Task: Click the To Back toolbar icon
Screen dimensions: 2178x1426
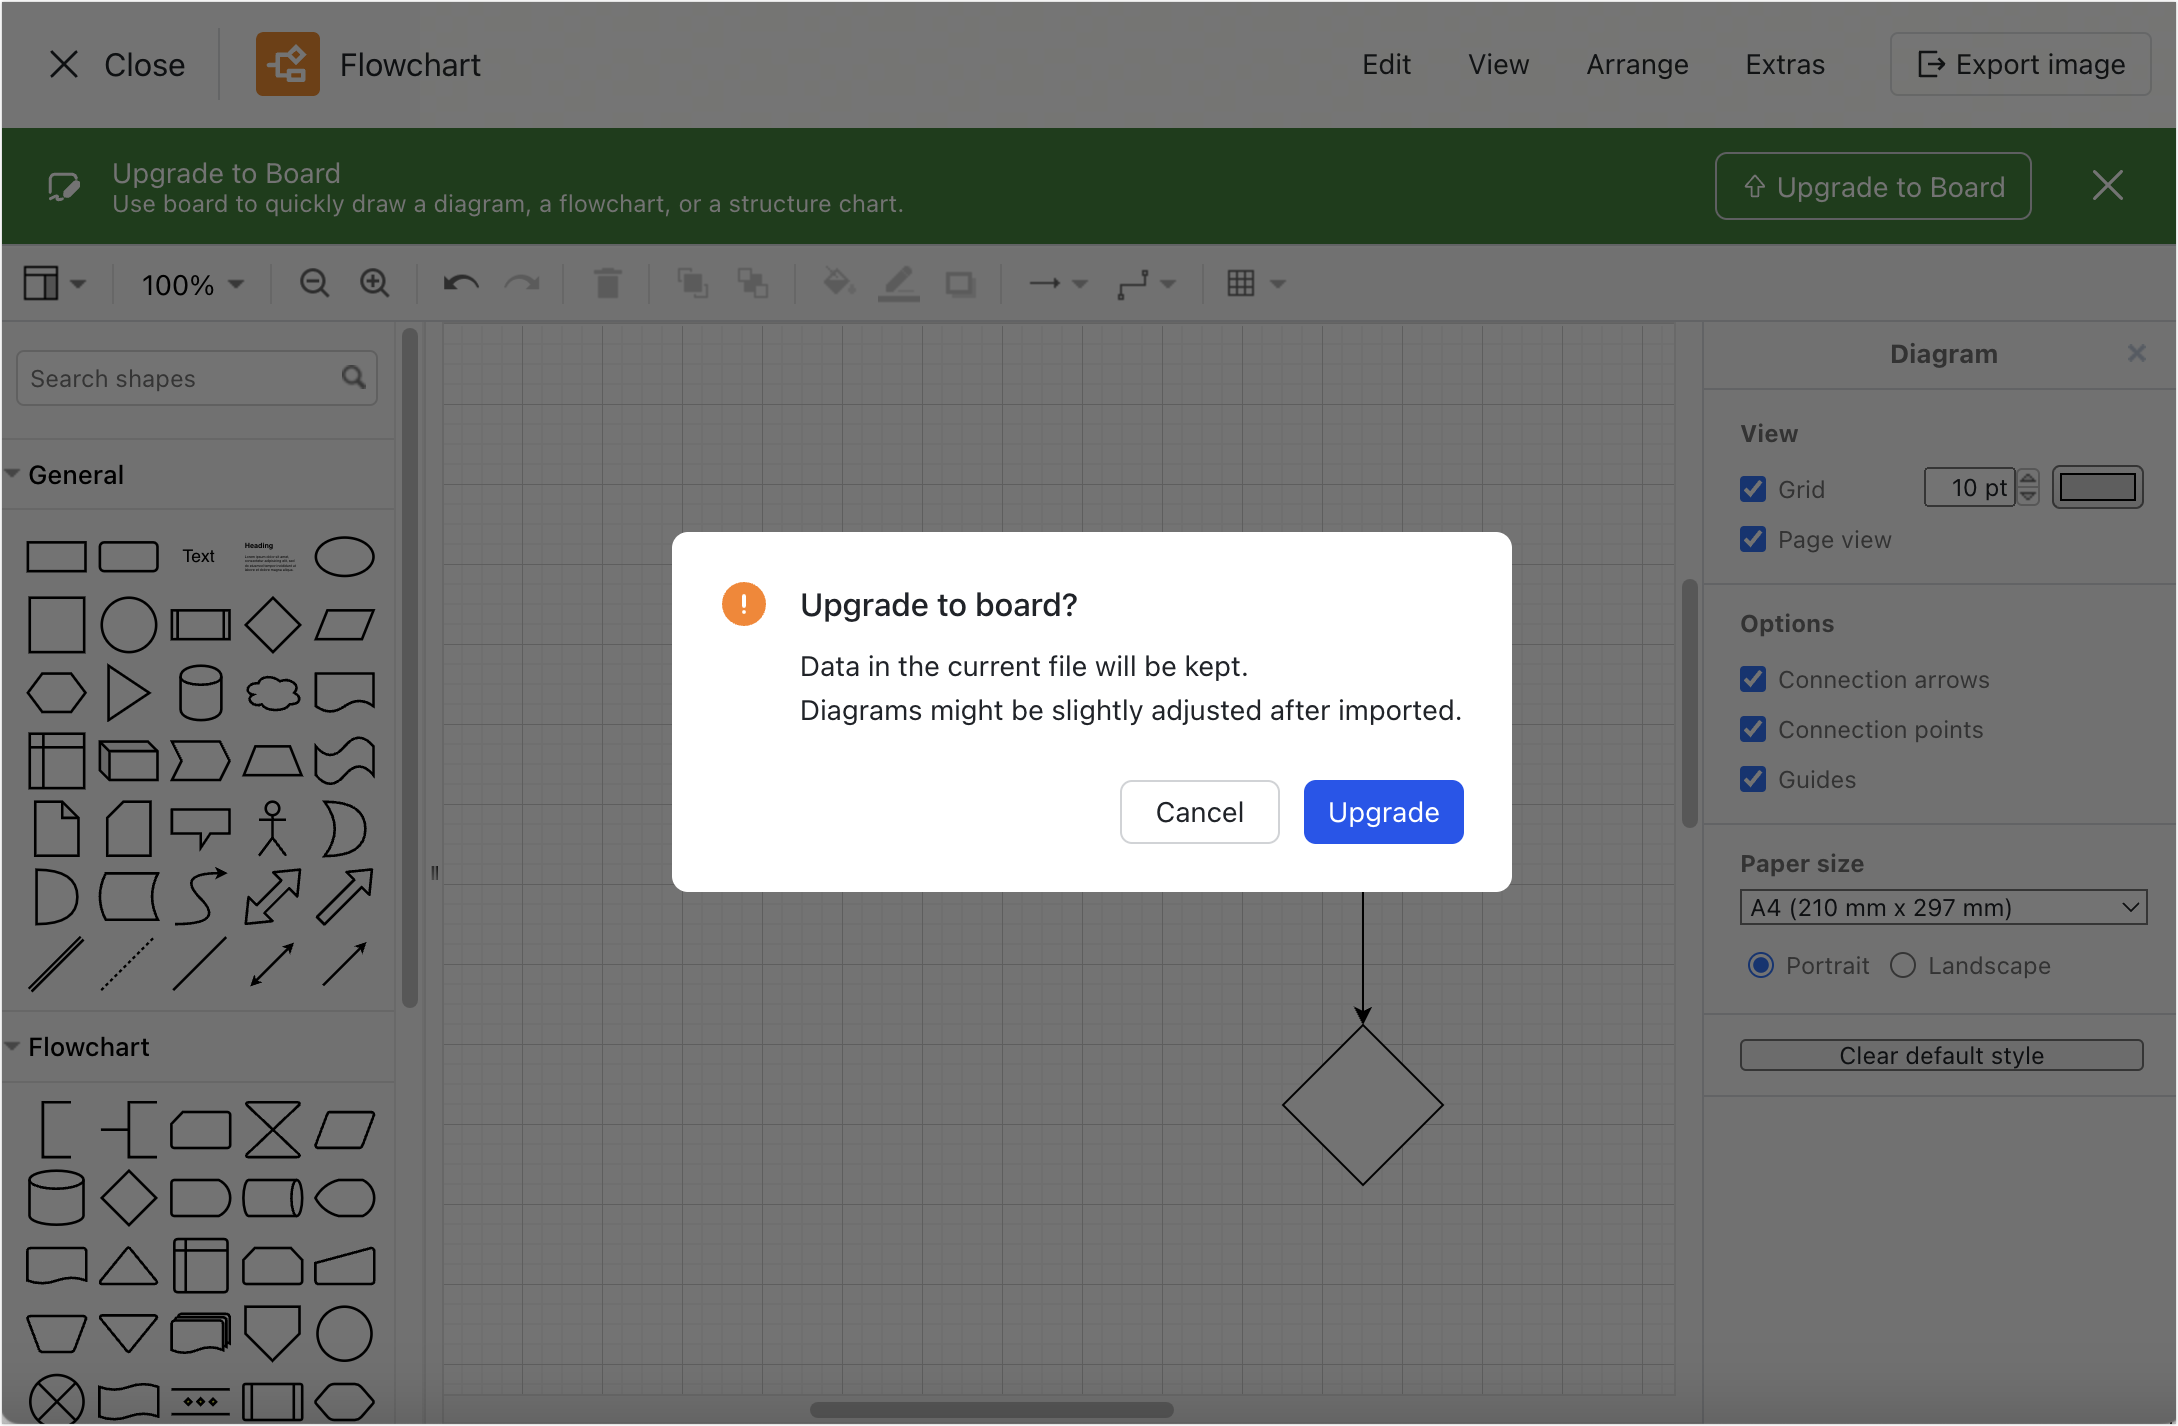Action: (x=753, y=284)
